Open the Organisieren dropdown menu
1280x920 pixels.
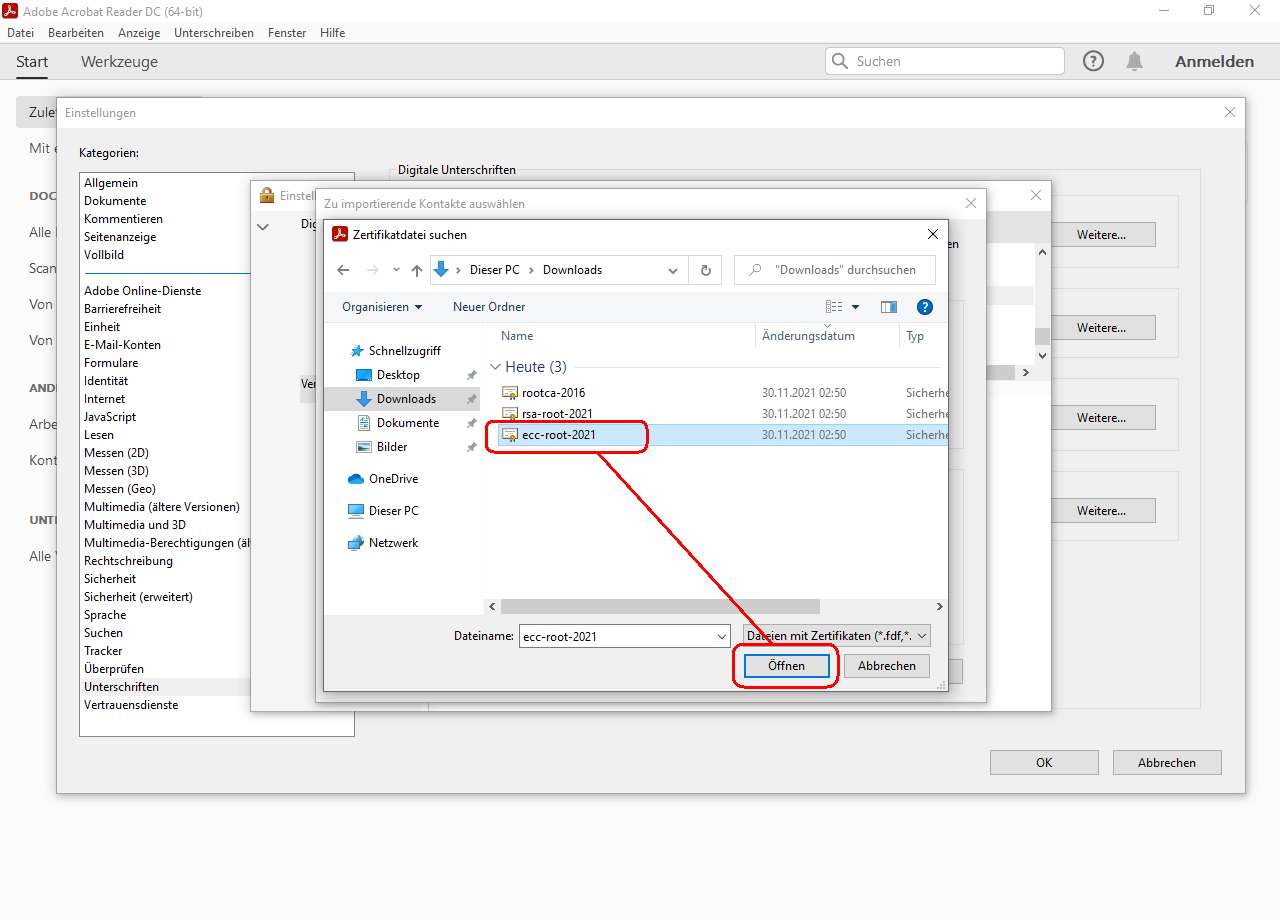(x=382, y=307)
